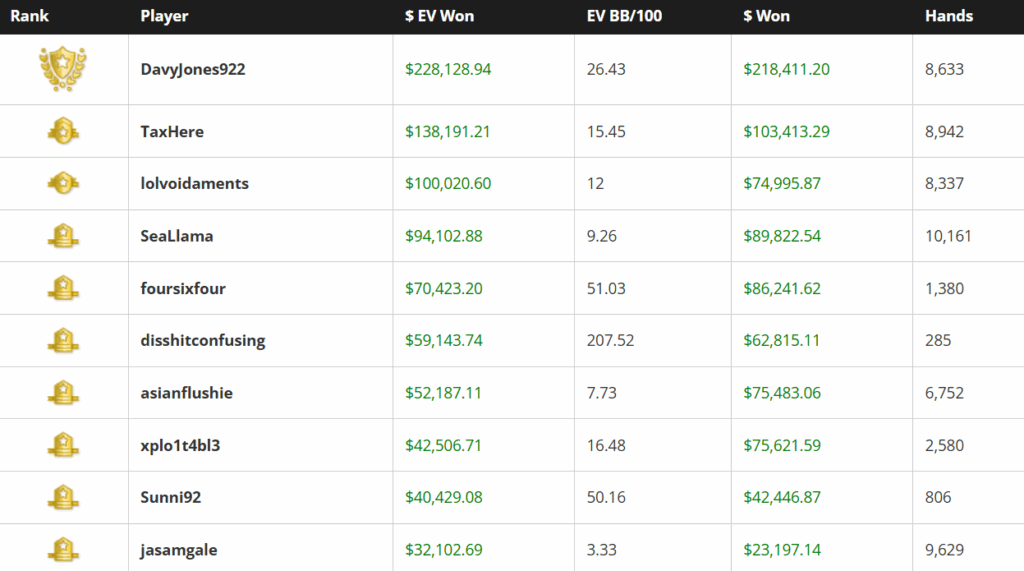Select the player name TaxHere
The width and height of the screenshot is (1024, 571).
coord(172,131)
